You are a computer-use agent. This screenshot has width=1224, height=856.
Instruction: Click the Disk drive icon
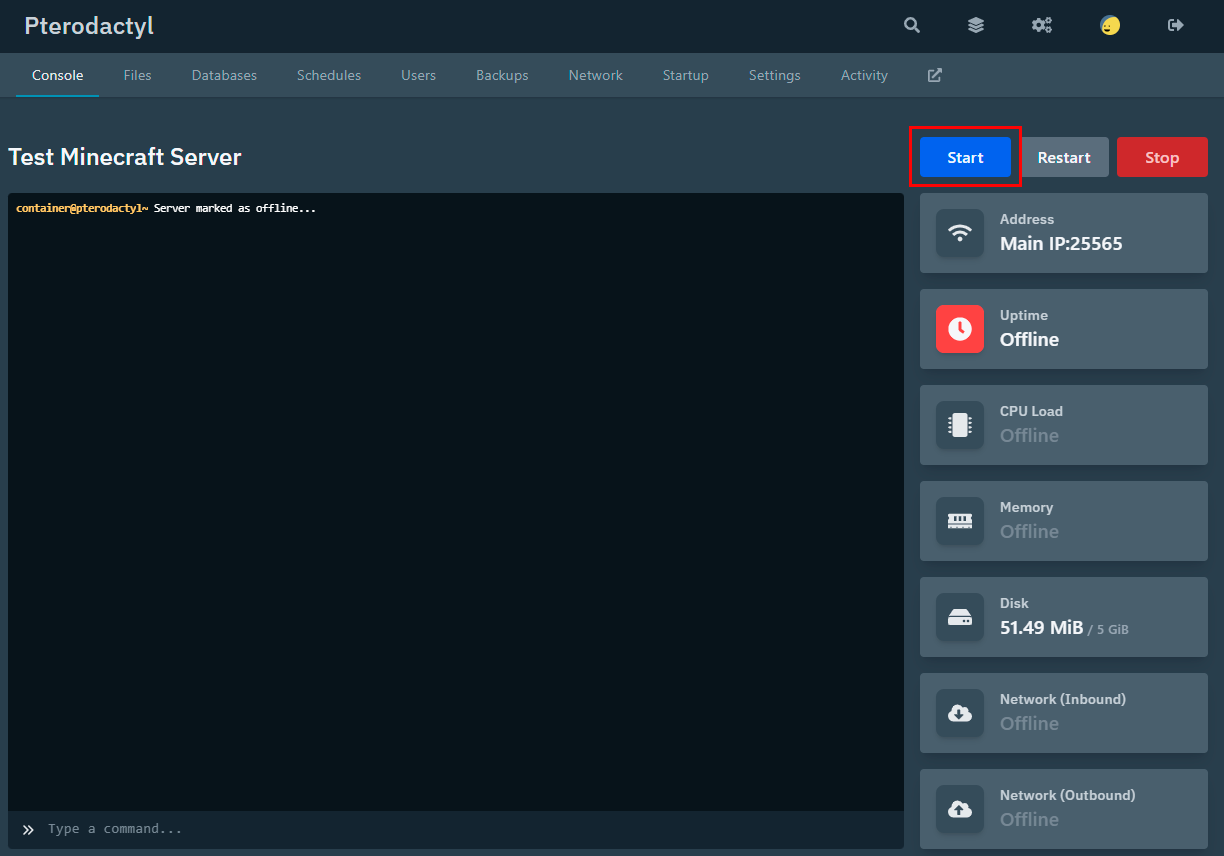pyautogui.click(x=960, y=617)
